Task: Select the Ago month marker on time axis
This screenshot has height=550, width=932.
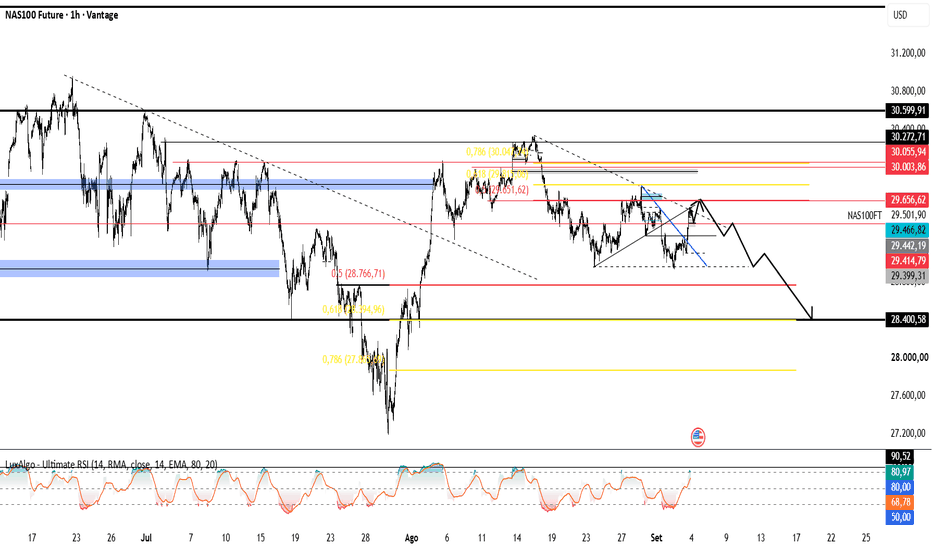Action: pyautogui.click(x=411, y=538)
